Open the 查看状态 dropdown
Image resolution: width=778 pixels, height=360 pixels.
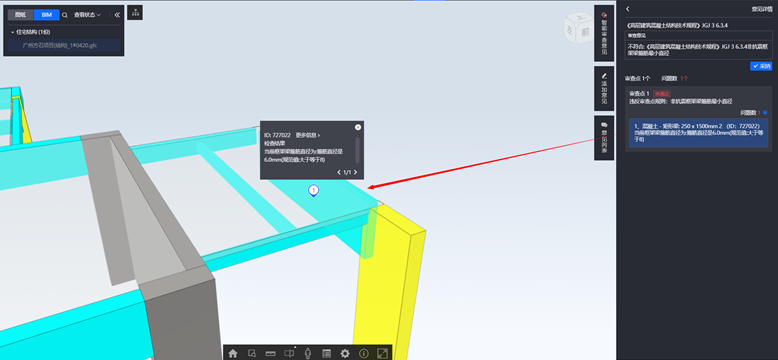[87, 15]
